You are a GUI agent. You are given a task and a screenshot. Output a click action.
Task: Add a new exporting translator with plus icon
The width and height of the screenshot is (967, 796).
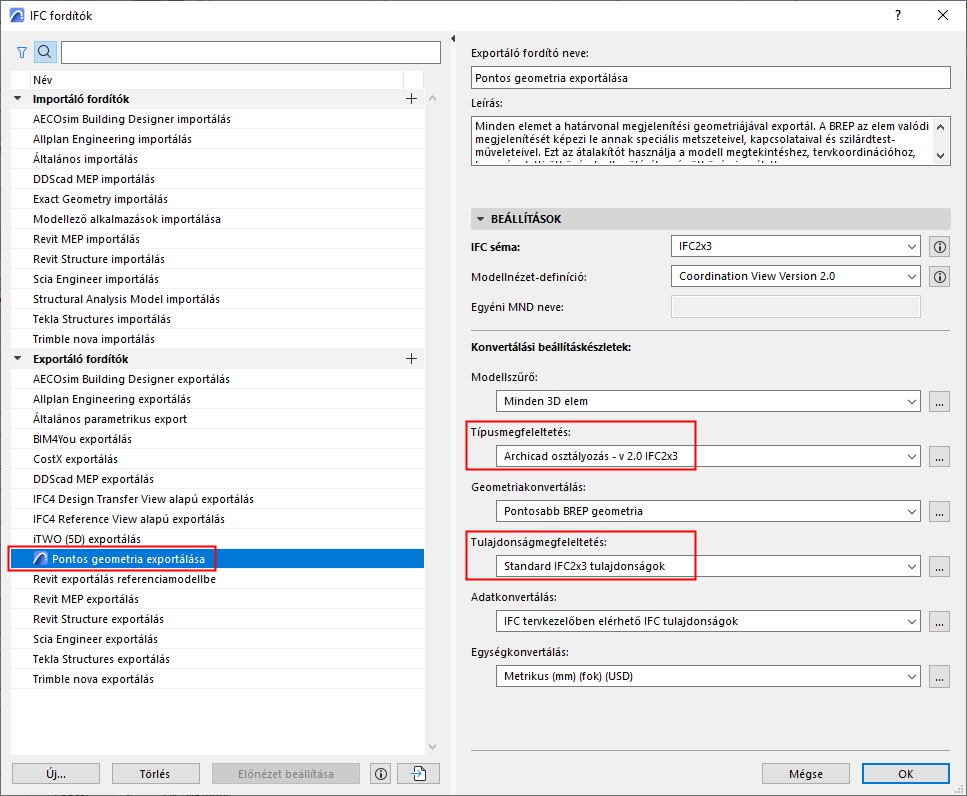411,359
